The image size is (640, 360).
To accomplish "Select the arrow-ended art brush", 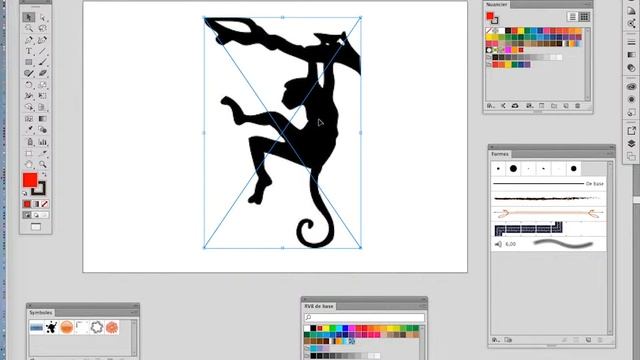I will point(549,213).
